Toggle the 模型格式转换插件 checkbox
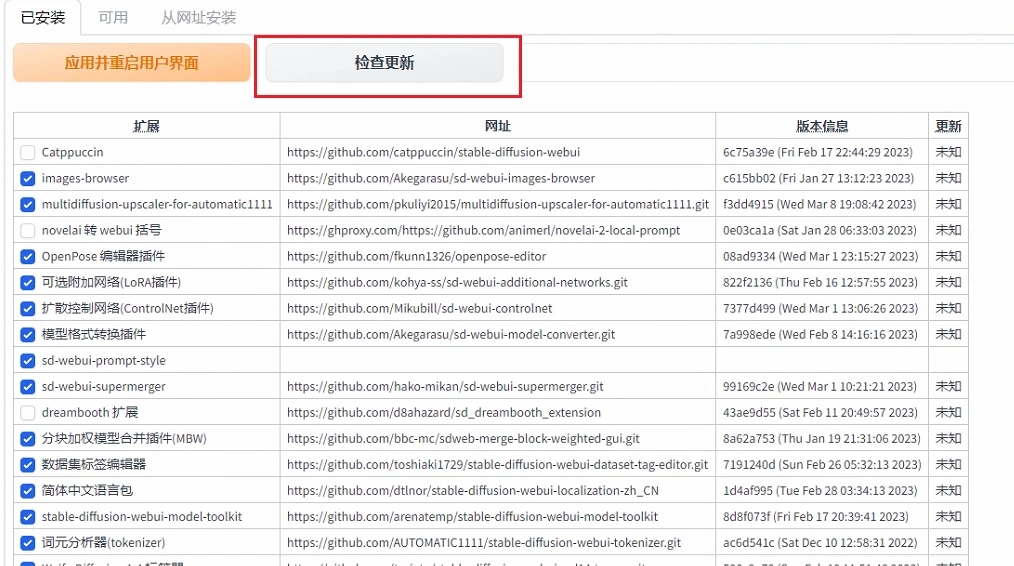The height and width of the screenshot is (566, 1014). 28,335
